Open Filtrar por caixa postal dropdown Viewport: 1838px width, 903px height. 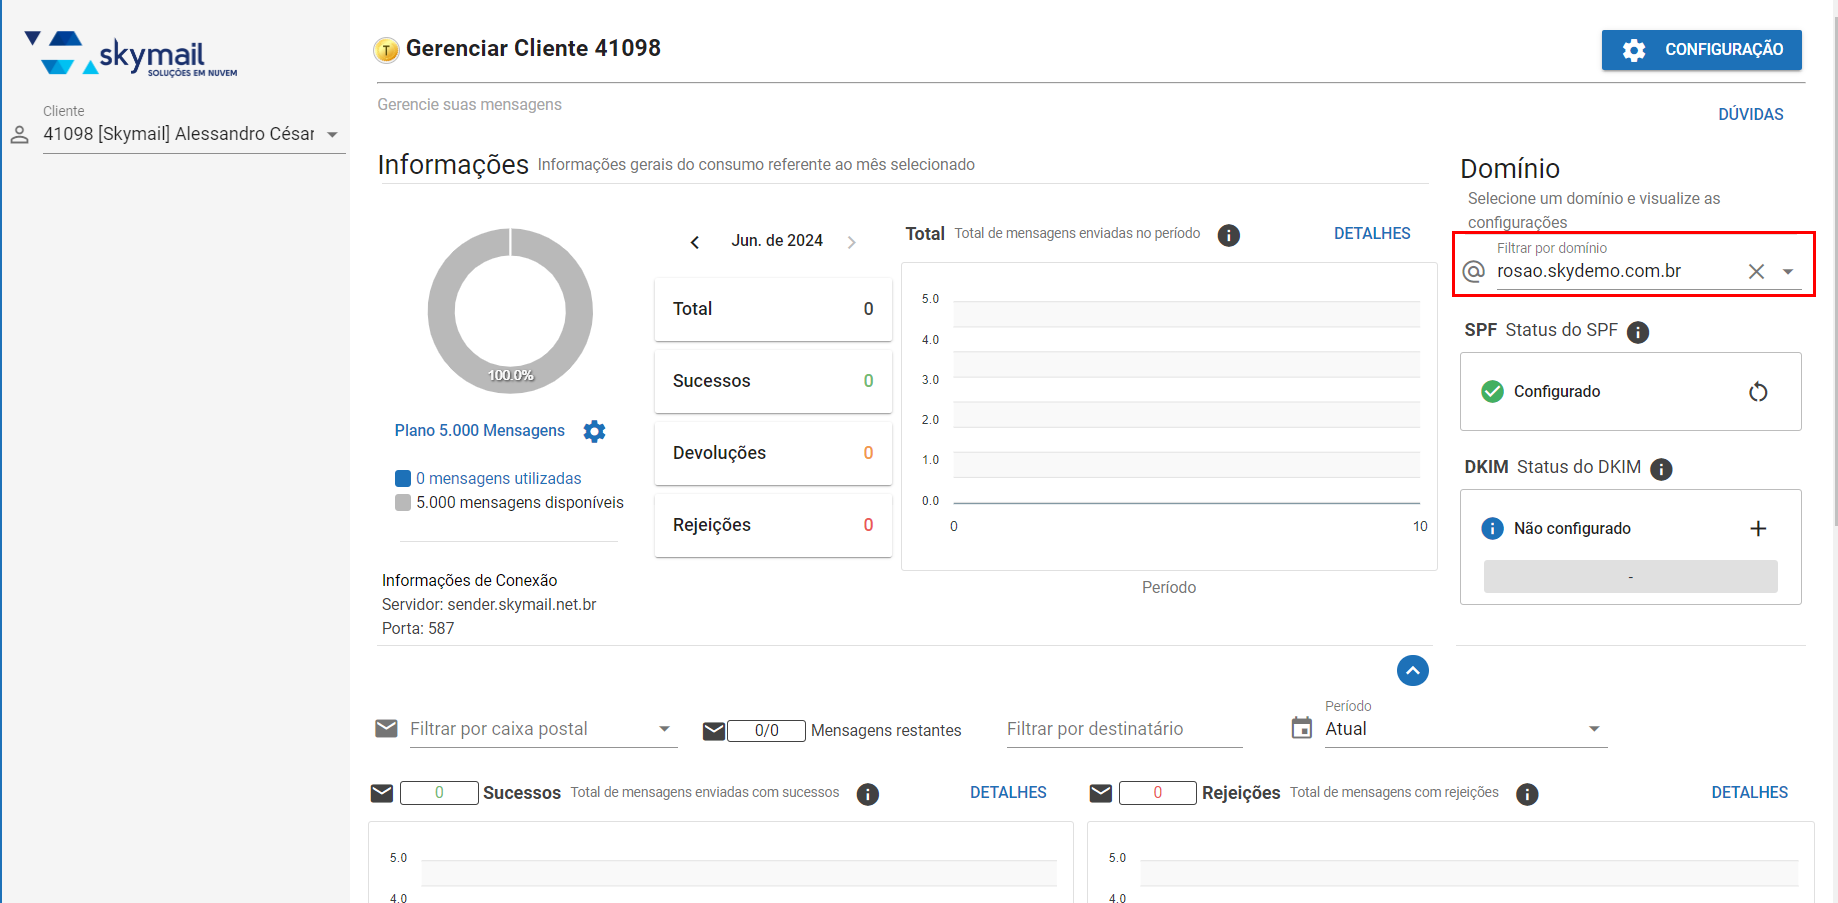click(x=542, y=730)
